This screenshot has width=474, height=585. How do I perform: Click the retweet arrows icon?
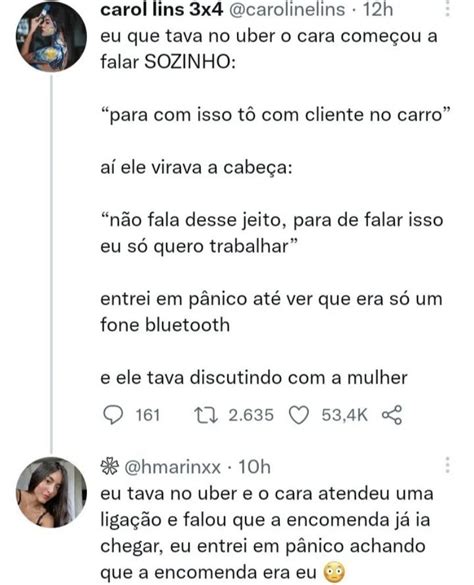pos(206,415)
